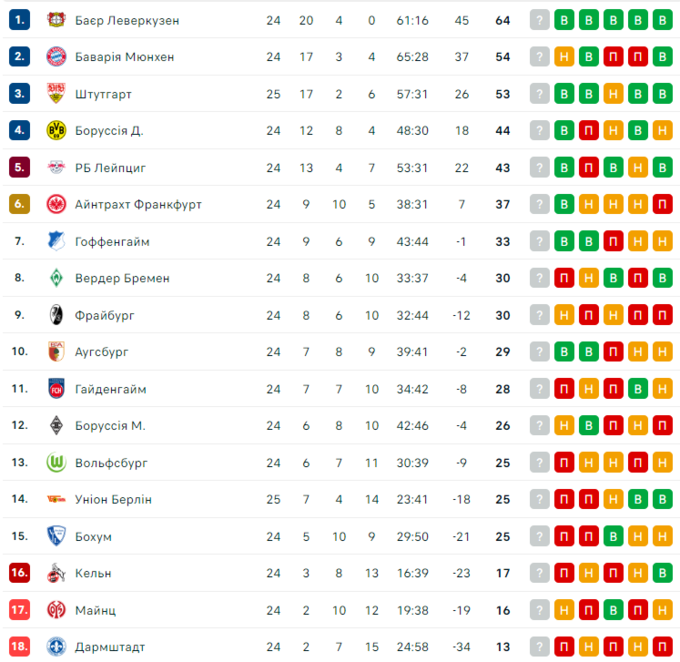The height and width of the screenshot is (662, 680).
Task: Click the Вердер Бремен green diamond logo
Action: (55, 278)
